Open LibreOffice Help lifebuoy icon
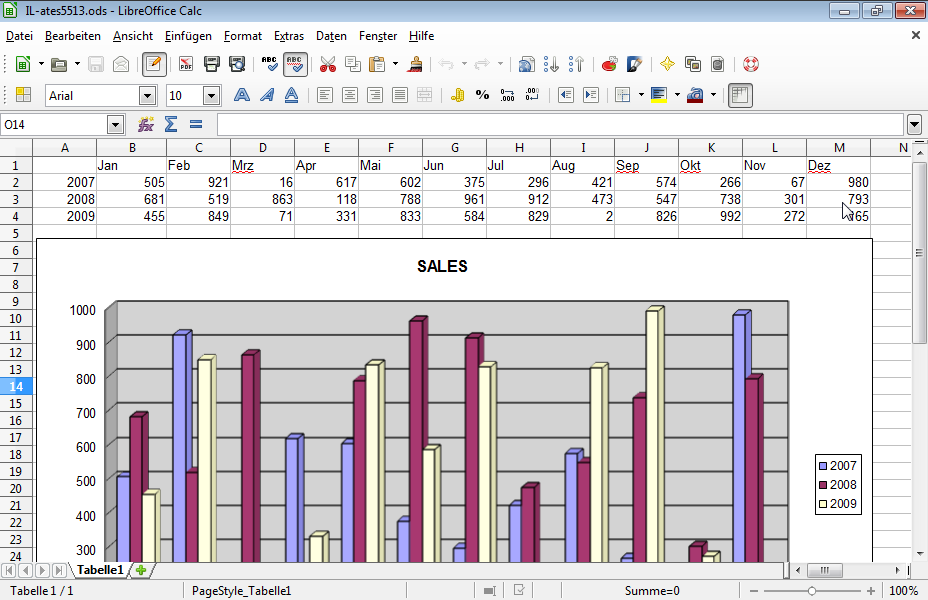 tap(750, 64)
